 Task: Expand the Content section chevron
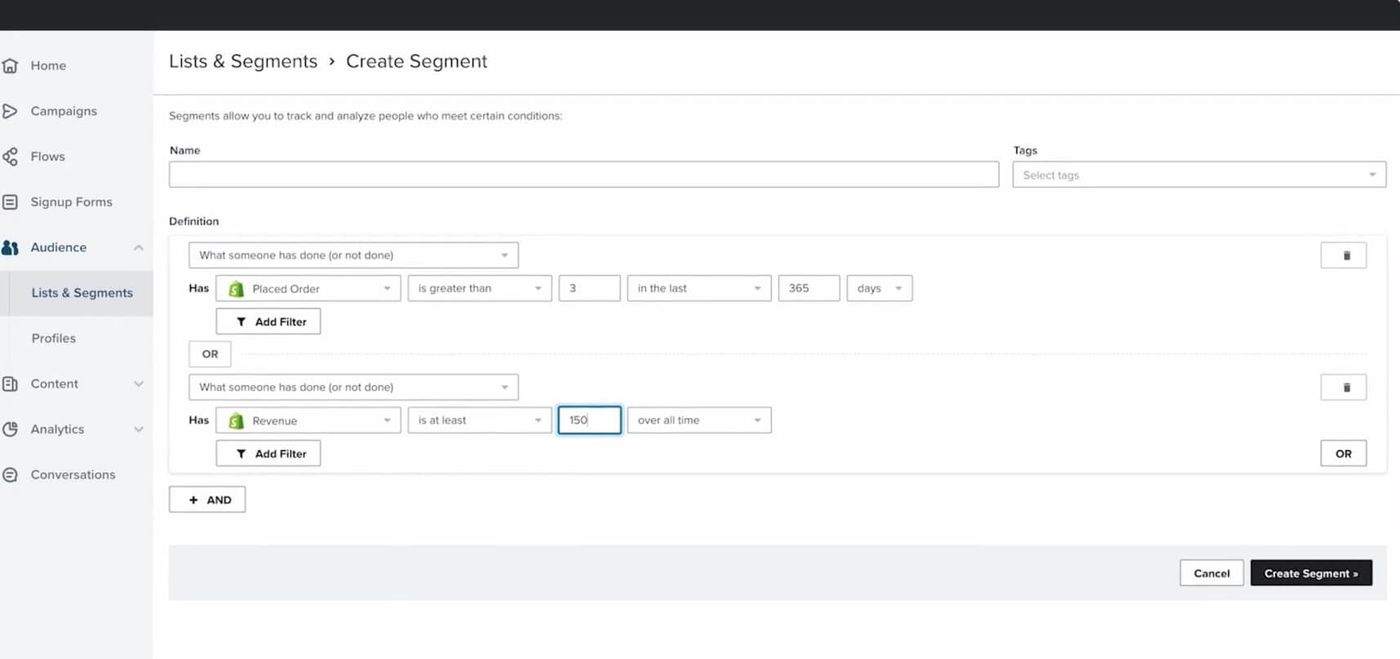click(138, 384)
